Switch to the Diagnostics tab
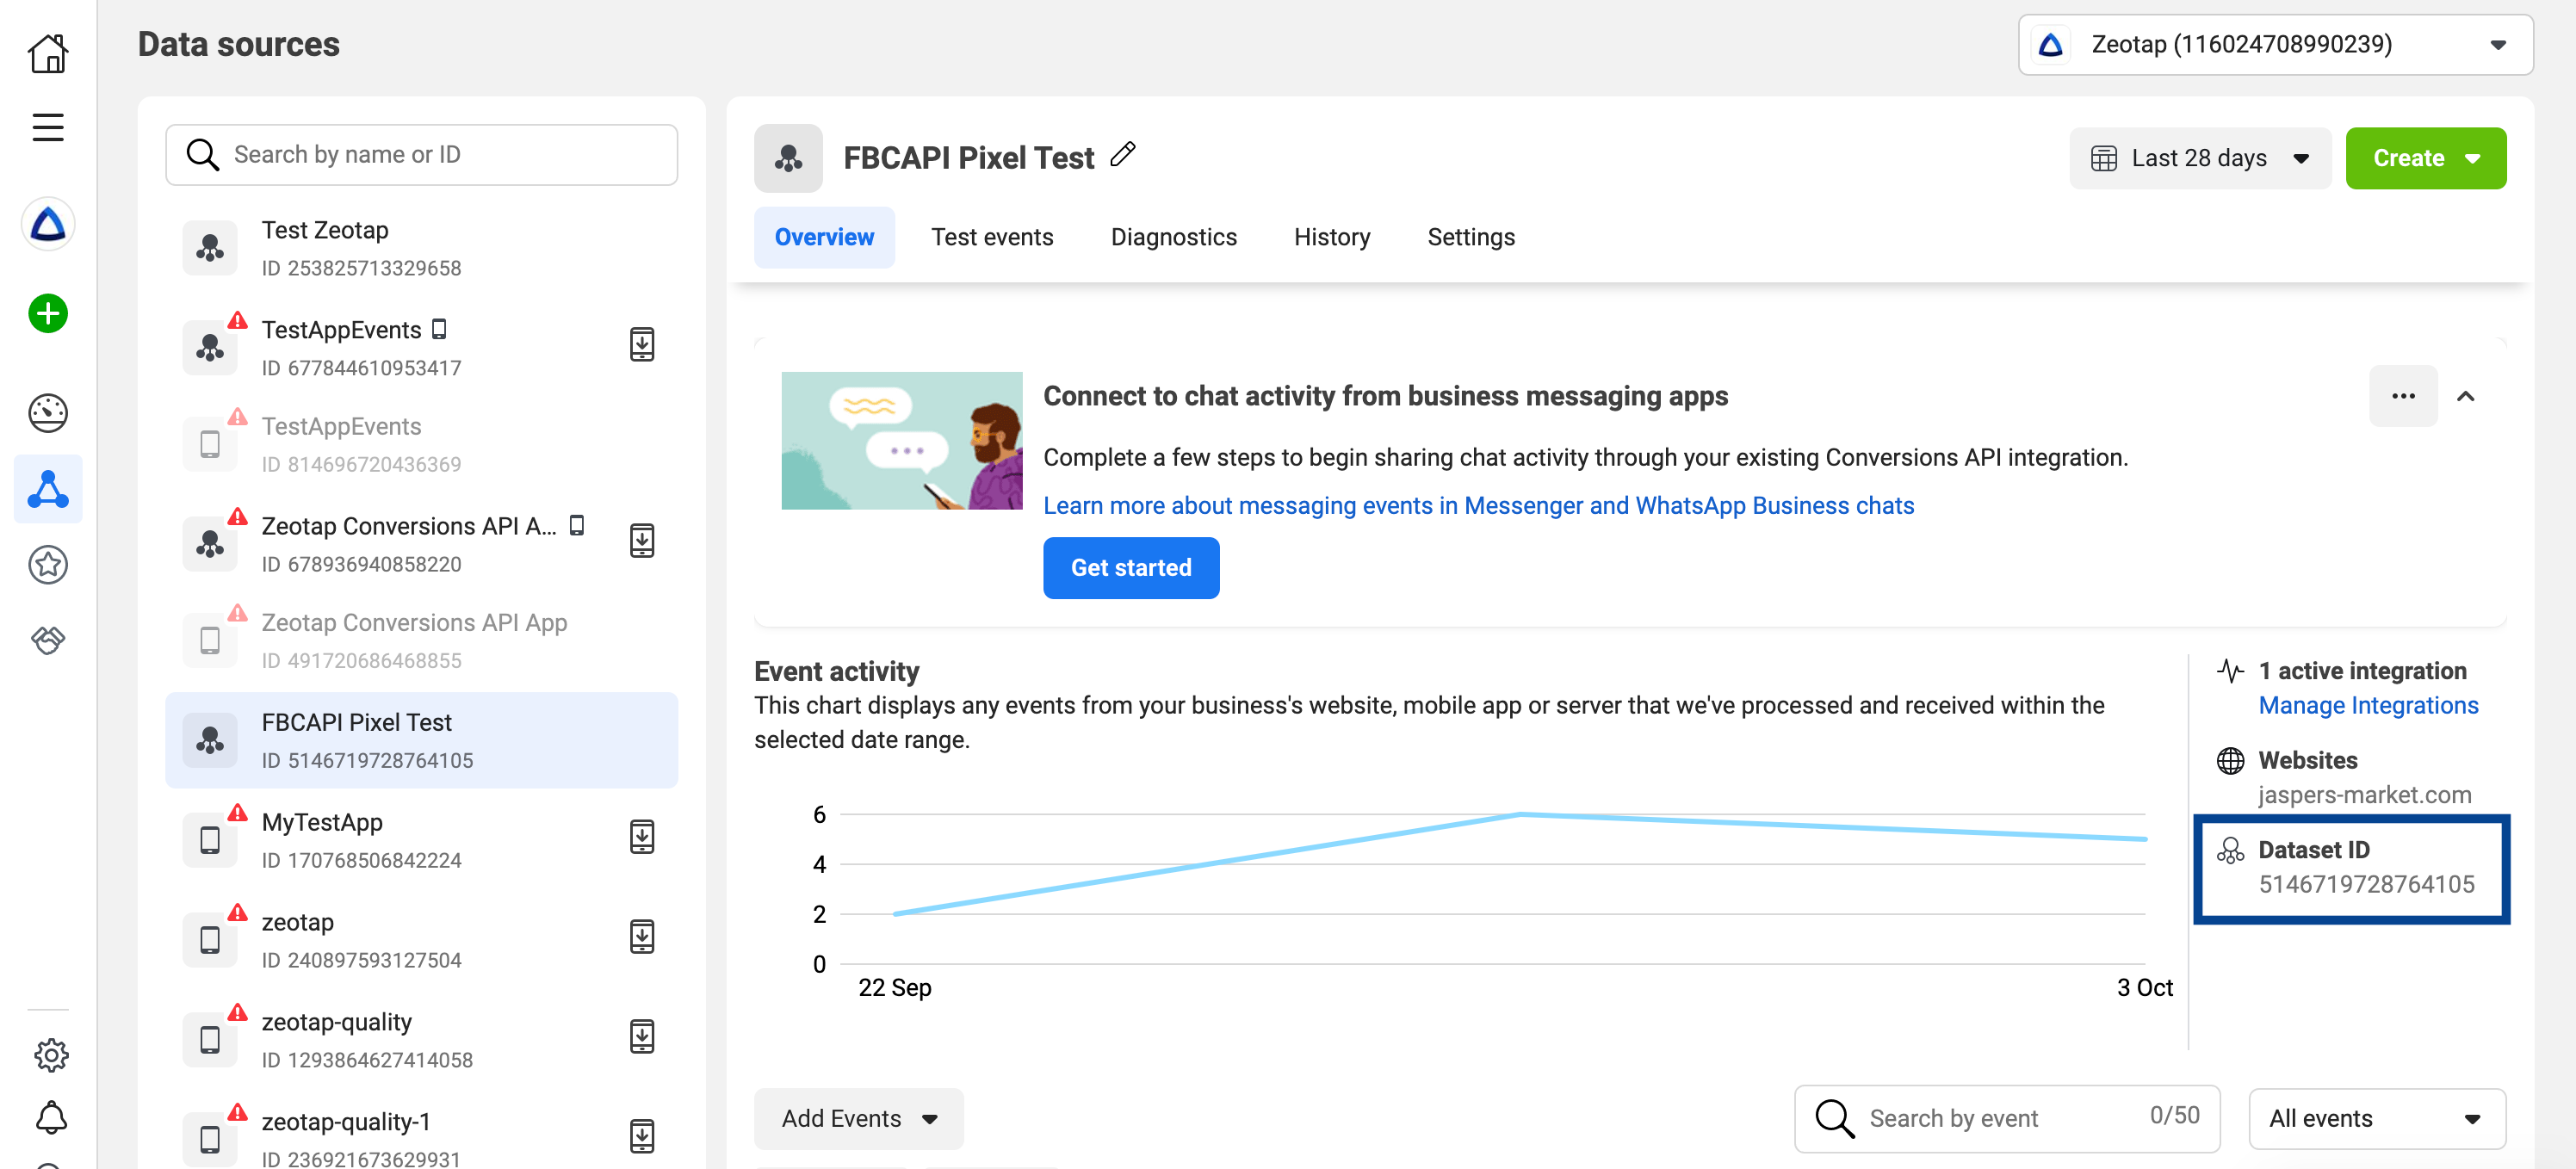This screenshot has width=2576, height=1169. pyautogui.click(x=1173, y=237)
